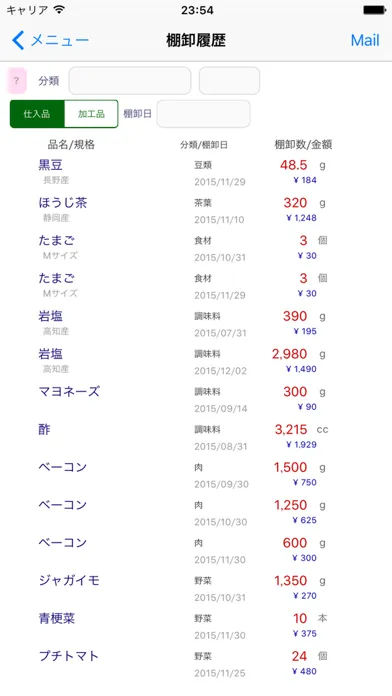
Task: Tap the pink question mark help icon
Action: (17, 81)
